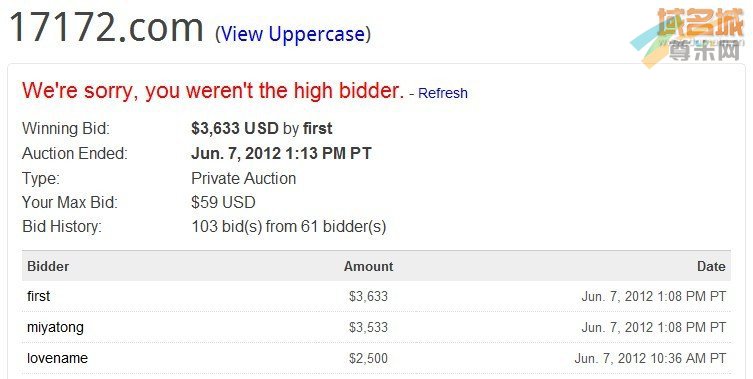
Task: Click the $3,633 amount in the table
Action: pyautogui.click(x=368, y=296)
